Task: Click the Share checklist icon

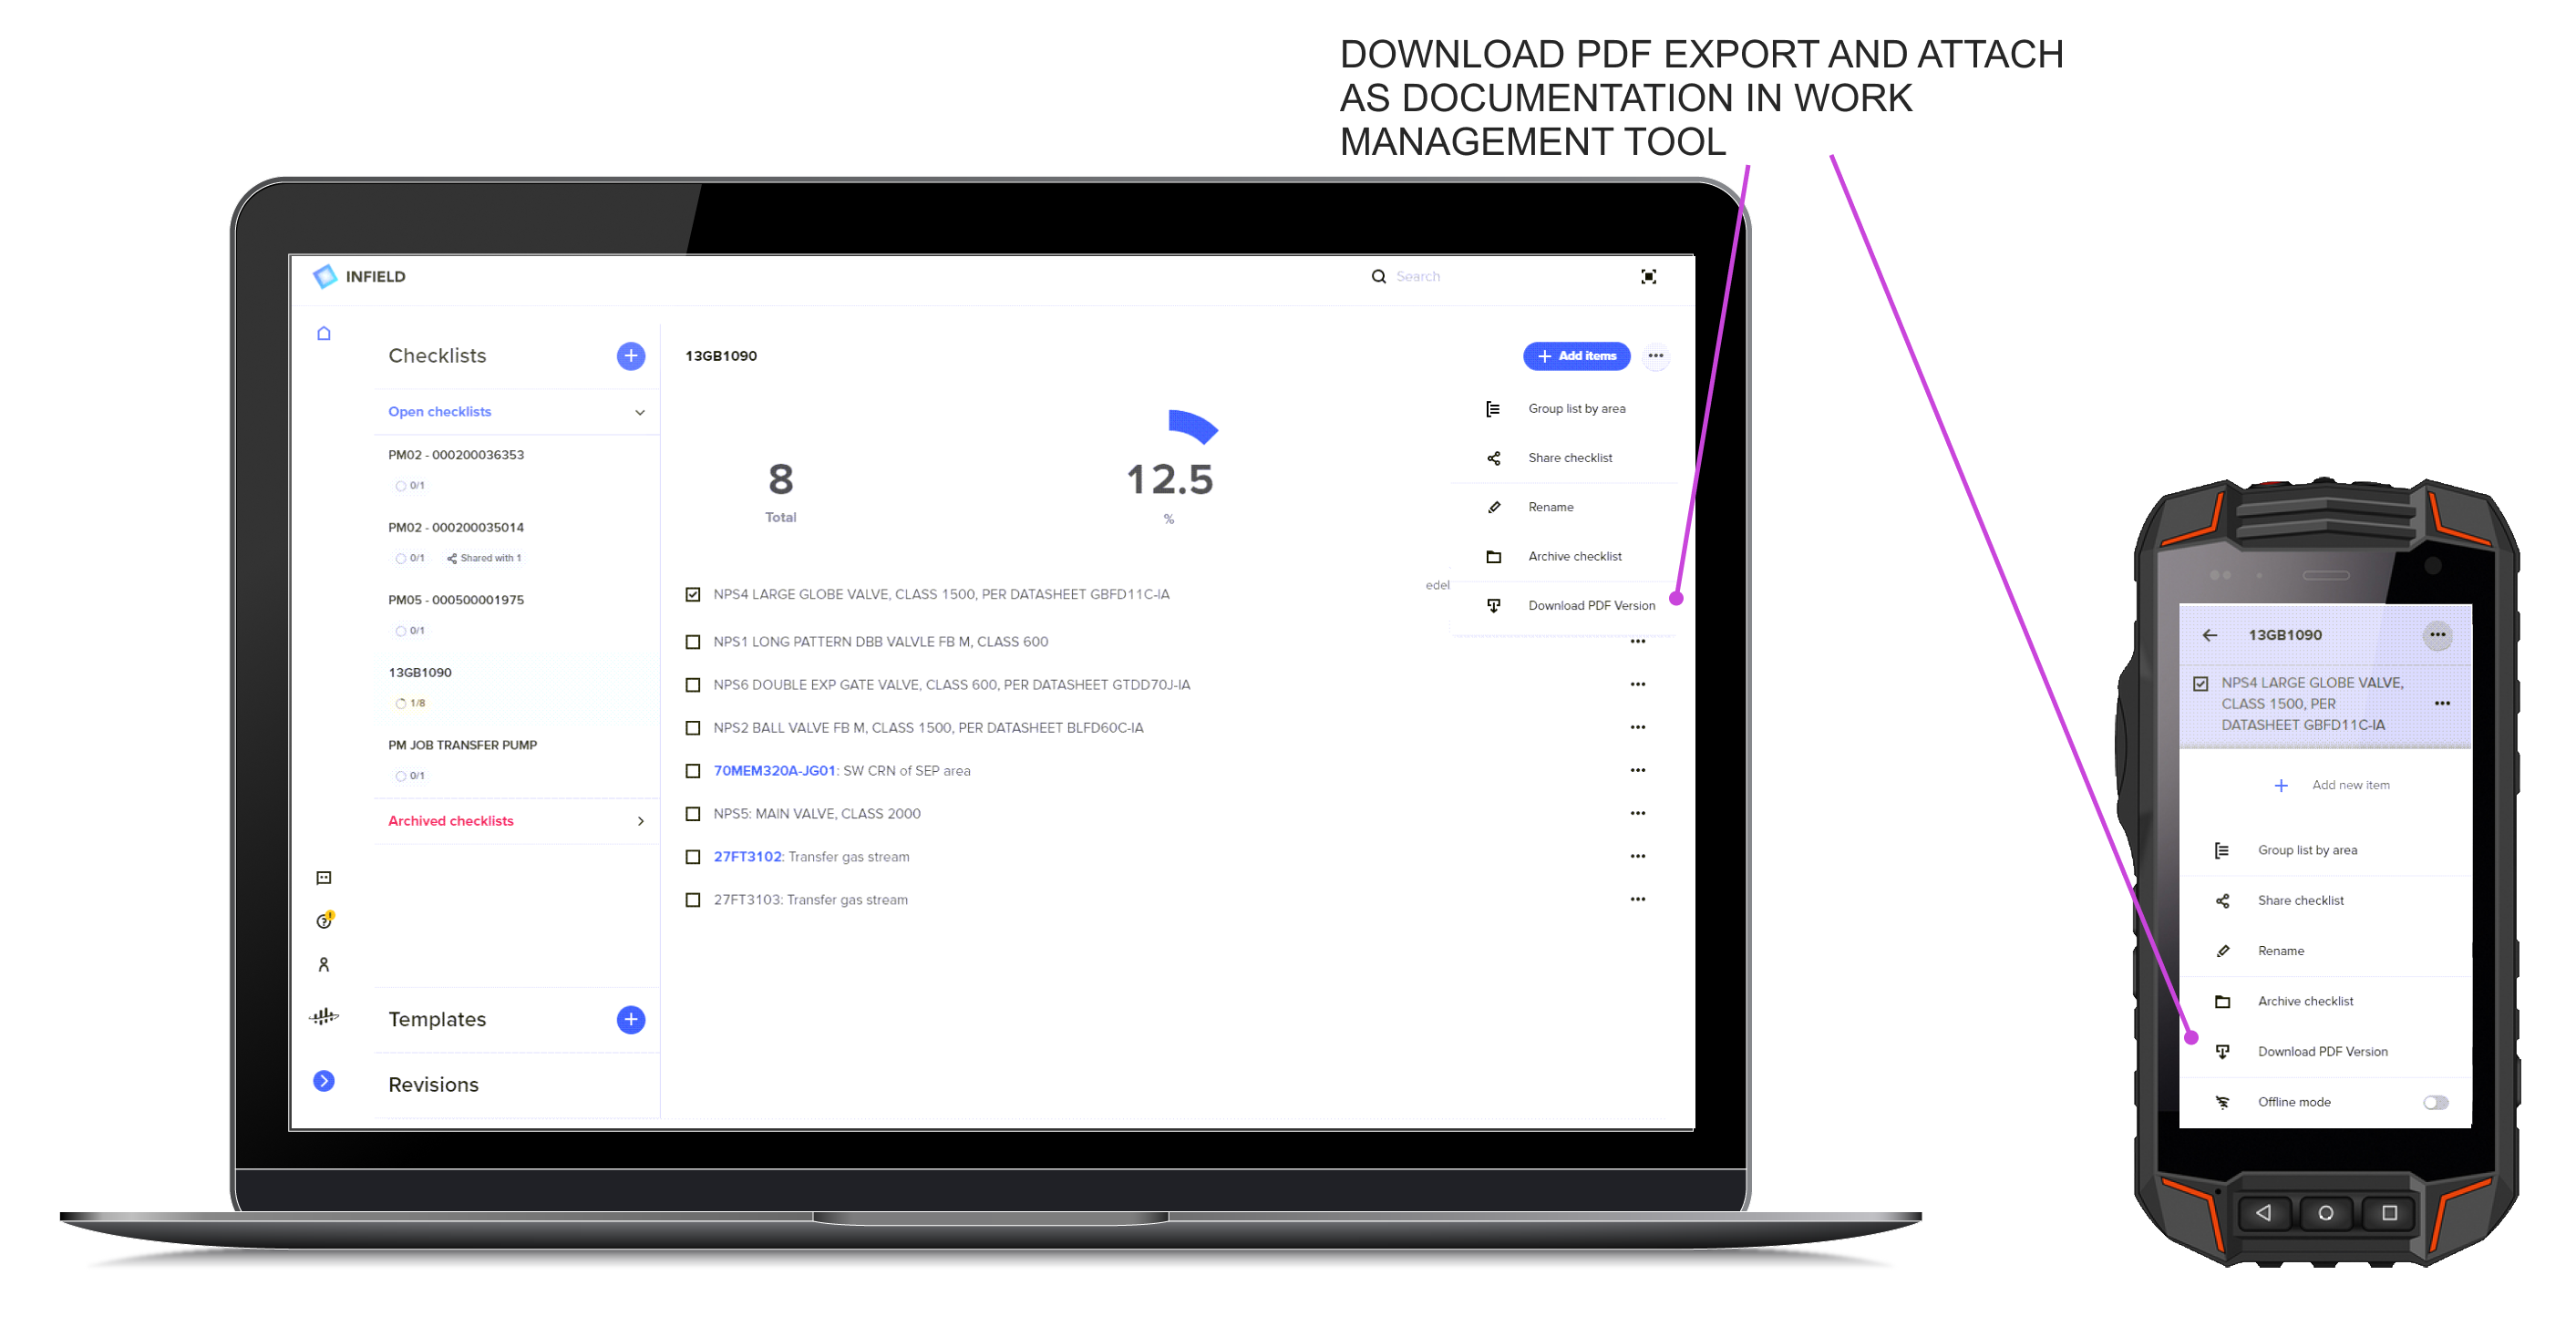Action: tap(1494, 457)
